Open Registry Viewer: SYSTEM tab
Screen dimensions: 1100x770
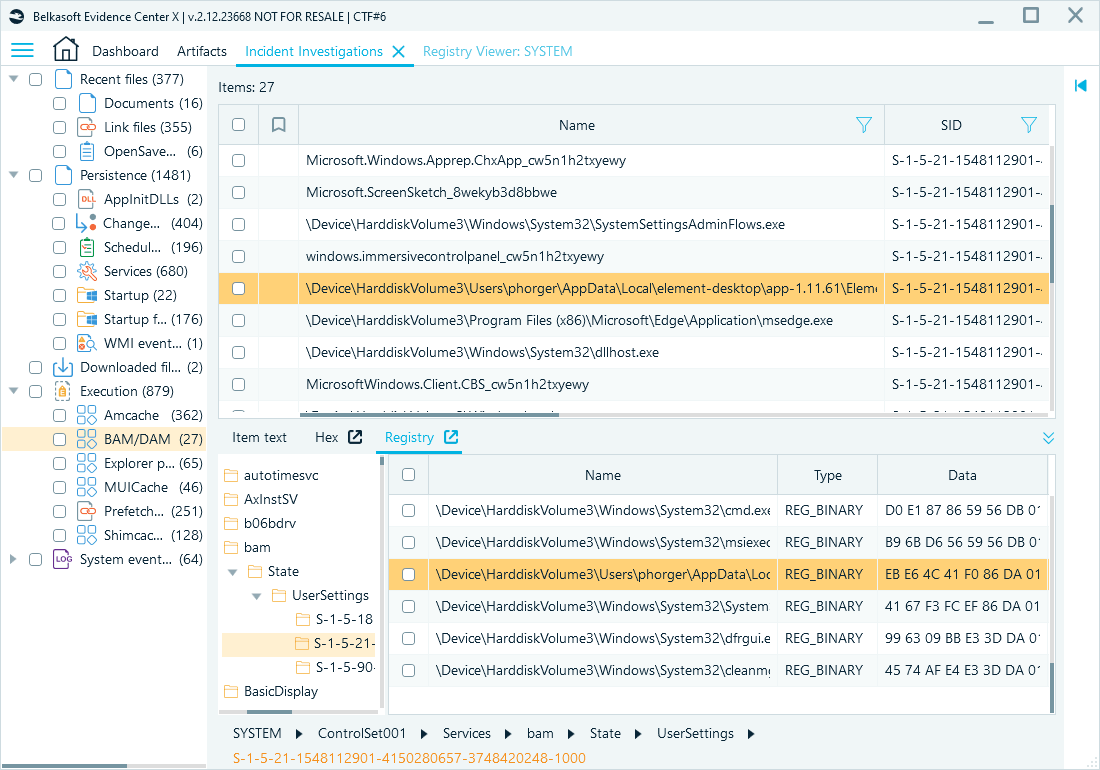click(x=497, y=51)
